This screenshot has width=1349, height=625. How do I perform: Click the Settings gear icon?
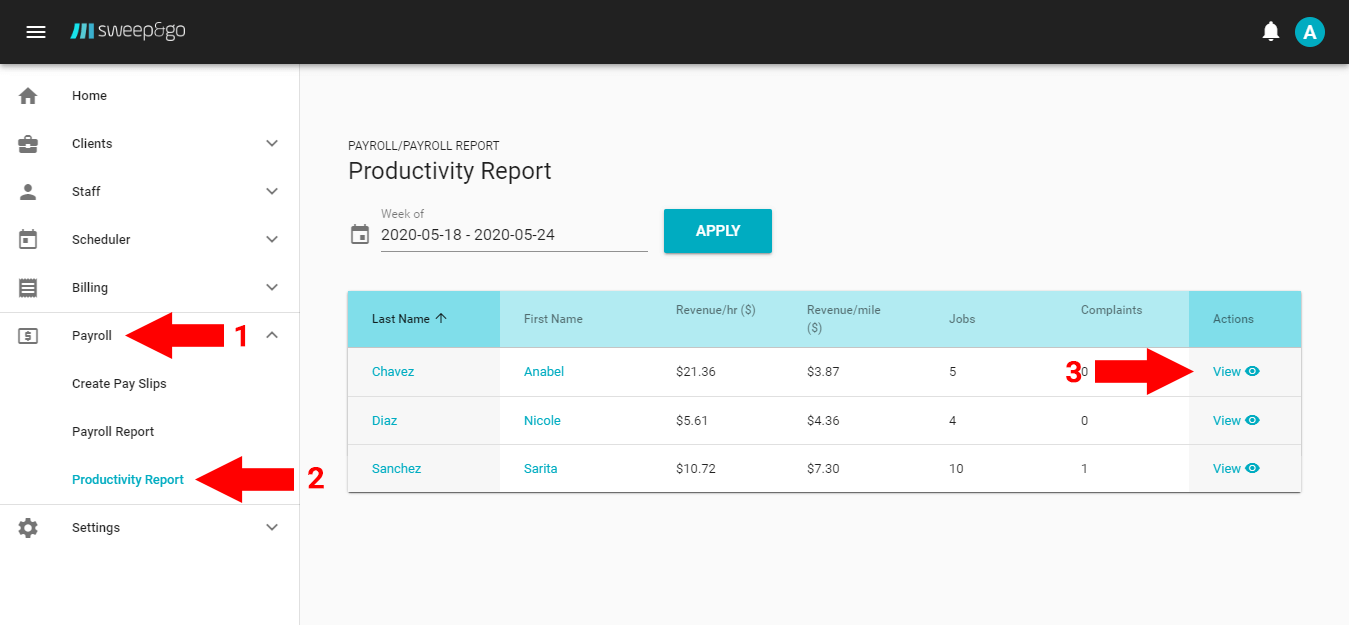click(28, 528)
